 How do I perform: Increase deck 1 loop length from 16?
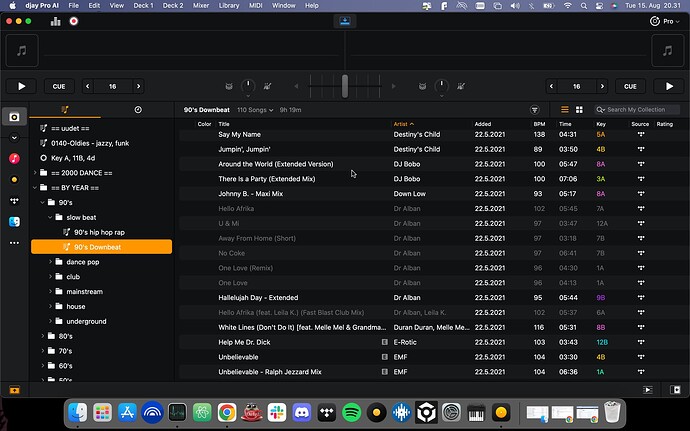(139, 86)
